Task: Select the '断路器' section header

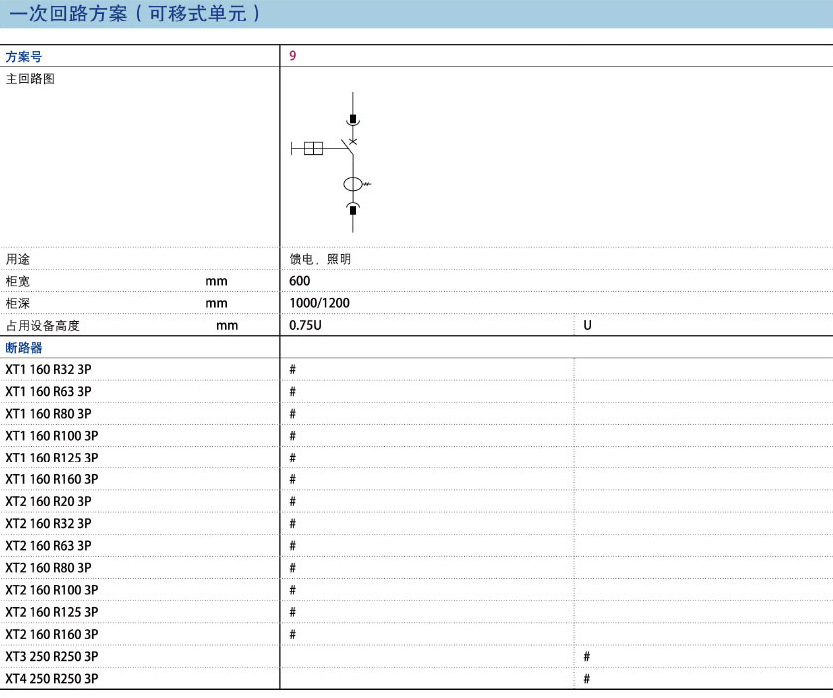Action: click(x=23, y=348)
